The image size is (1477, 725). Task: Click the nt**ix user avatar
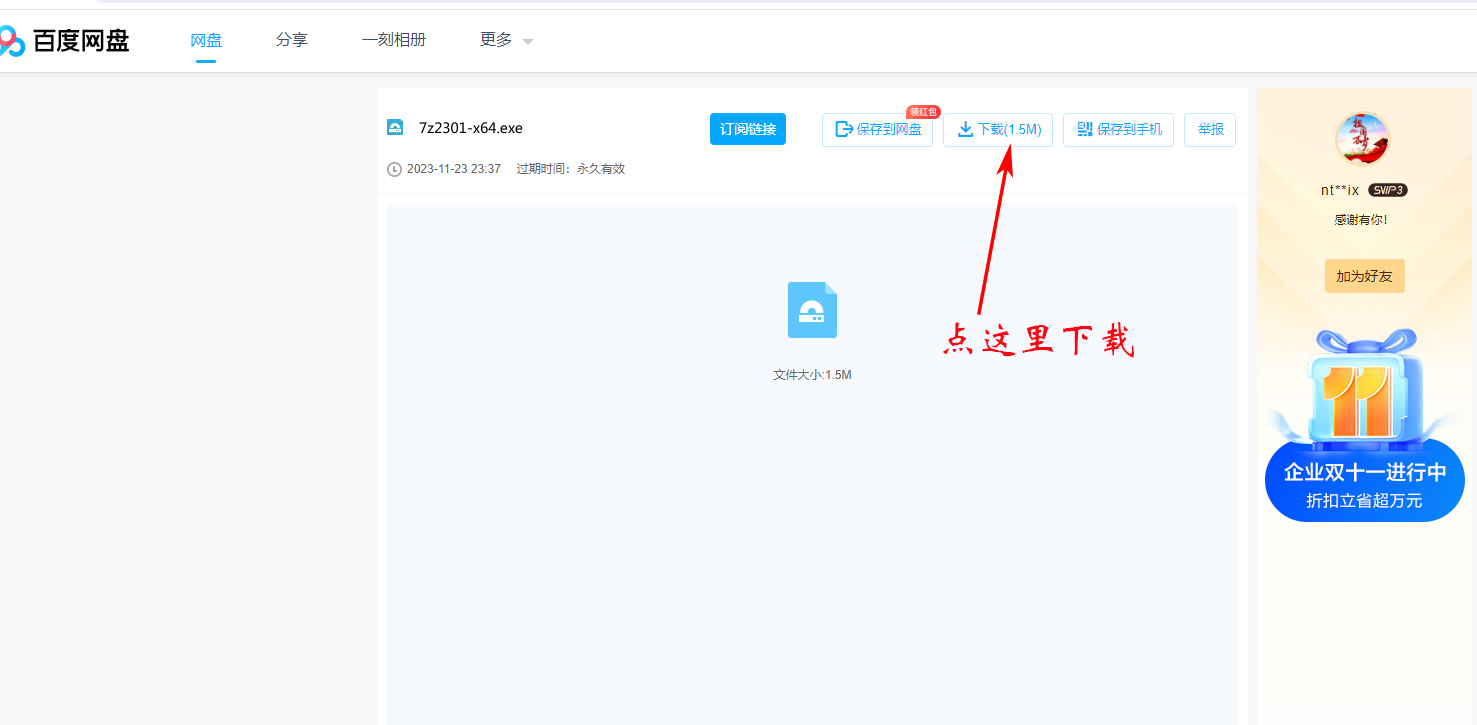tap(1364, 140)
